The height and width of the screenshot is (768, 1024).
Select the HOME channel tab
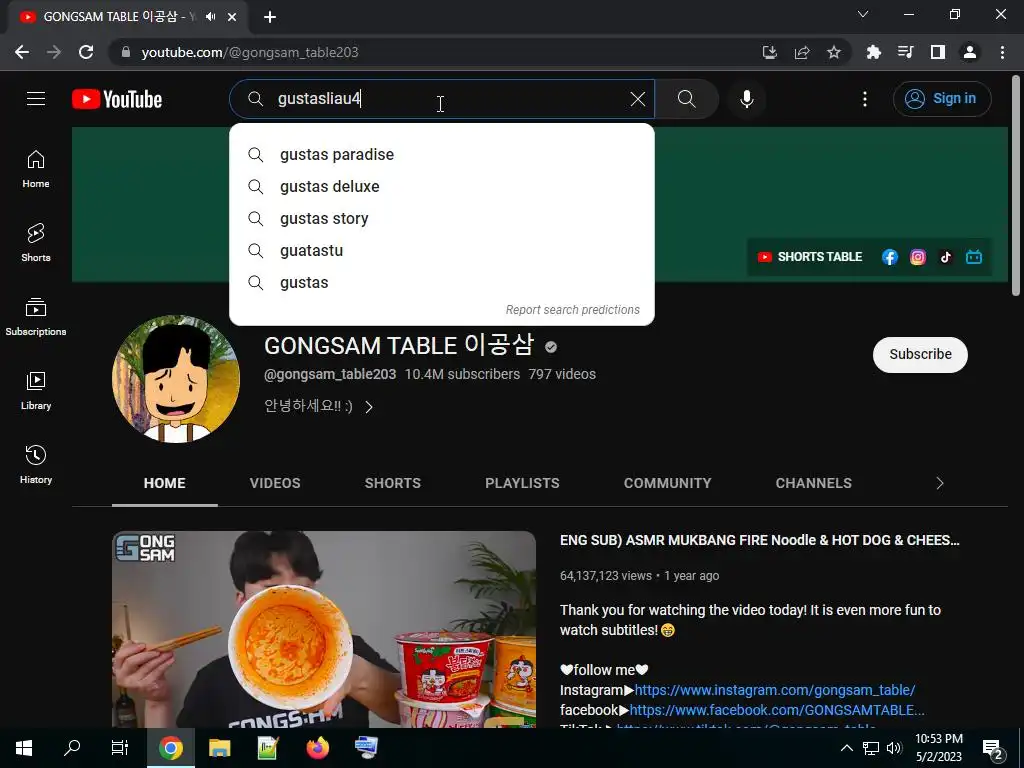[165, 483]
